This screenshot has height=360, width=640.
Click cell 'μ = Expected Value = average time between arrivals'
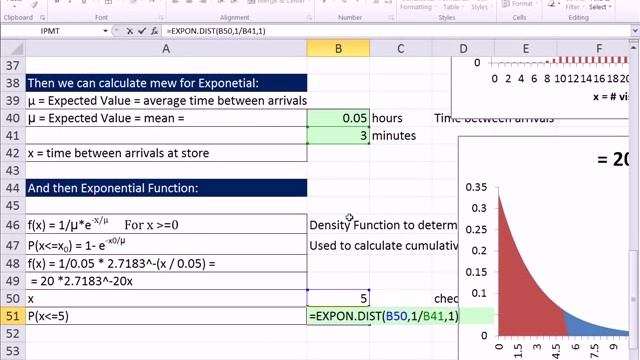[166, 100]
